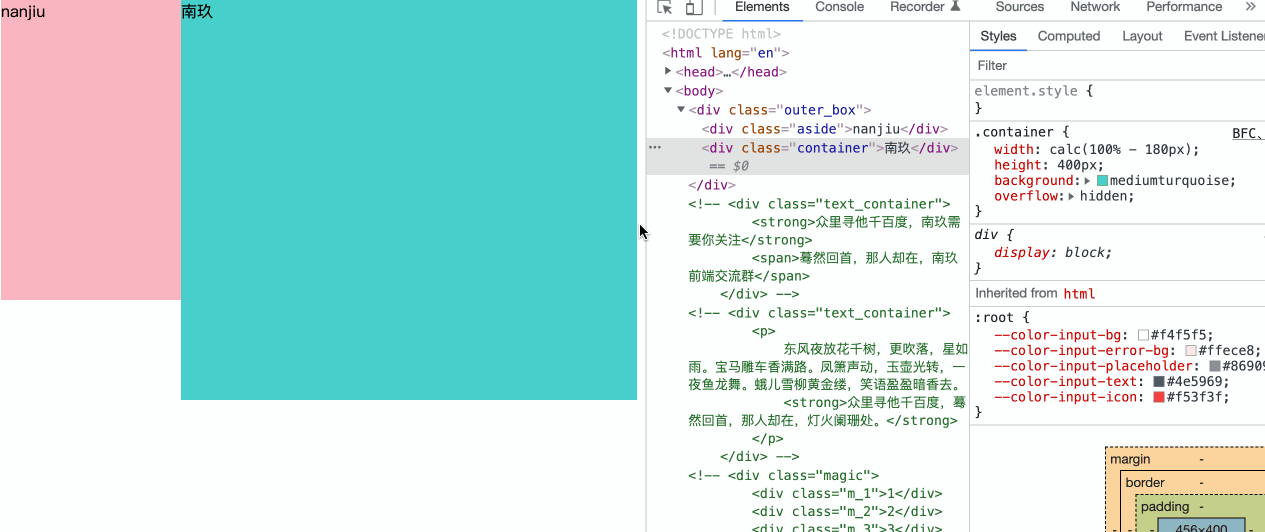Viewport: 1265px width, 532px height.
Task: Activate the inspect element picker icon
Action: tap(665, 7)
